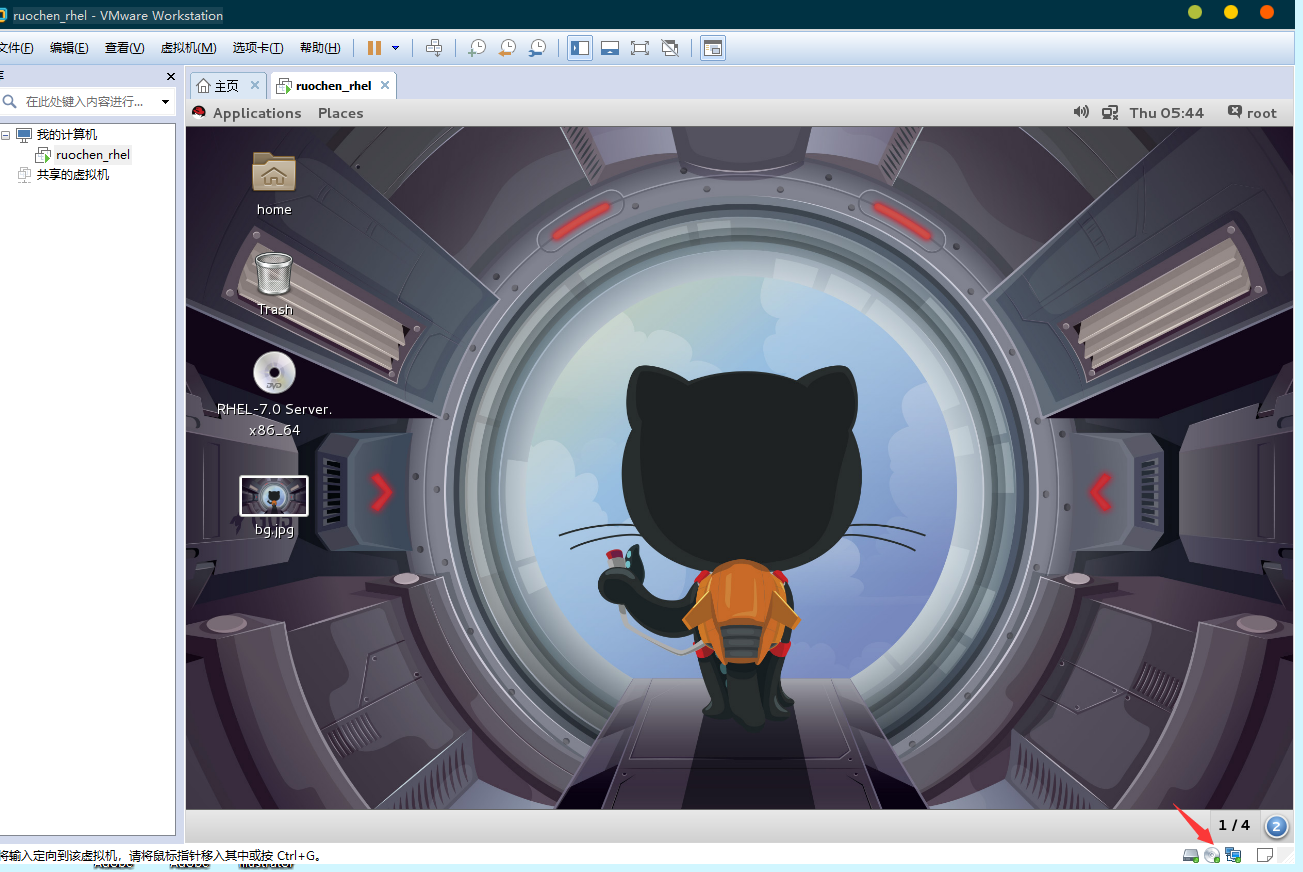Open the 编辑(E) menu

point(69,48)
